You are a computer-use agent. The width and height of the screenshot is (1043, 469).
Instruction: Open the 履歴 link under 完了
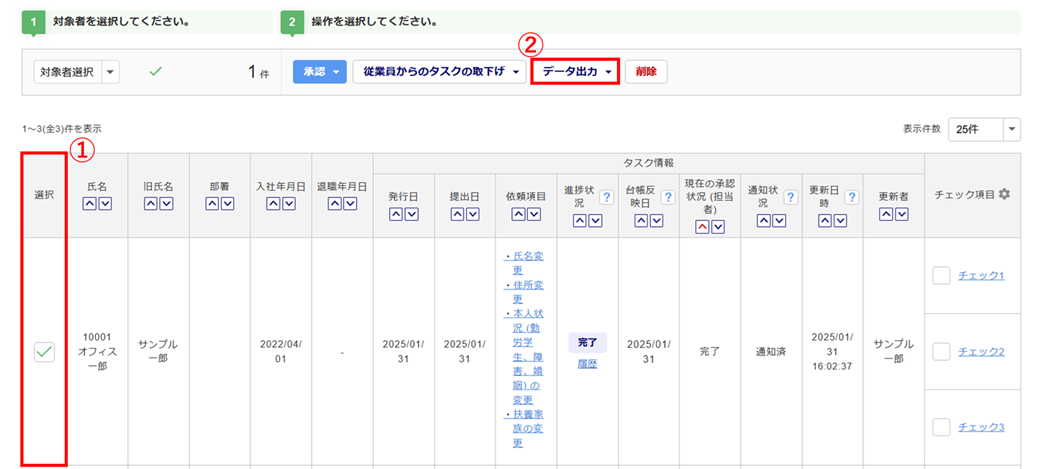coord(586,366)
